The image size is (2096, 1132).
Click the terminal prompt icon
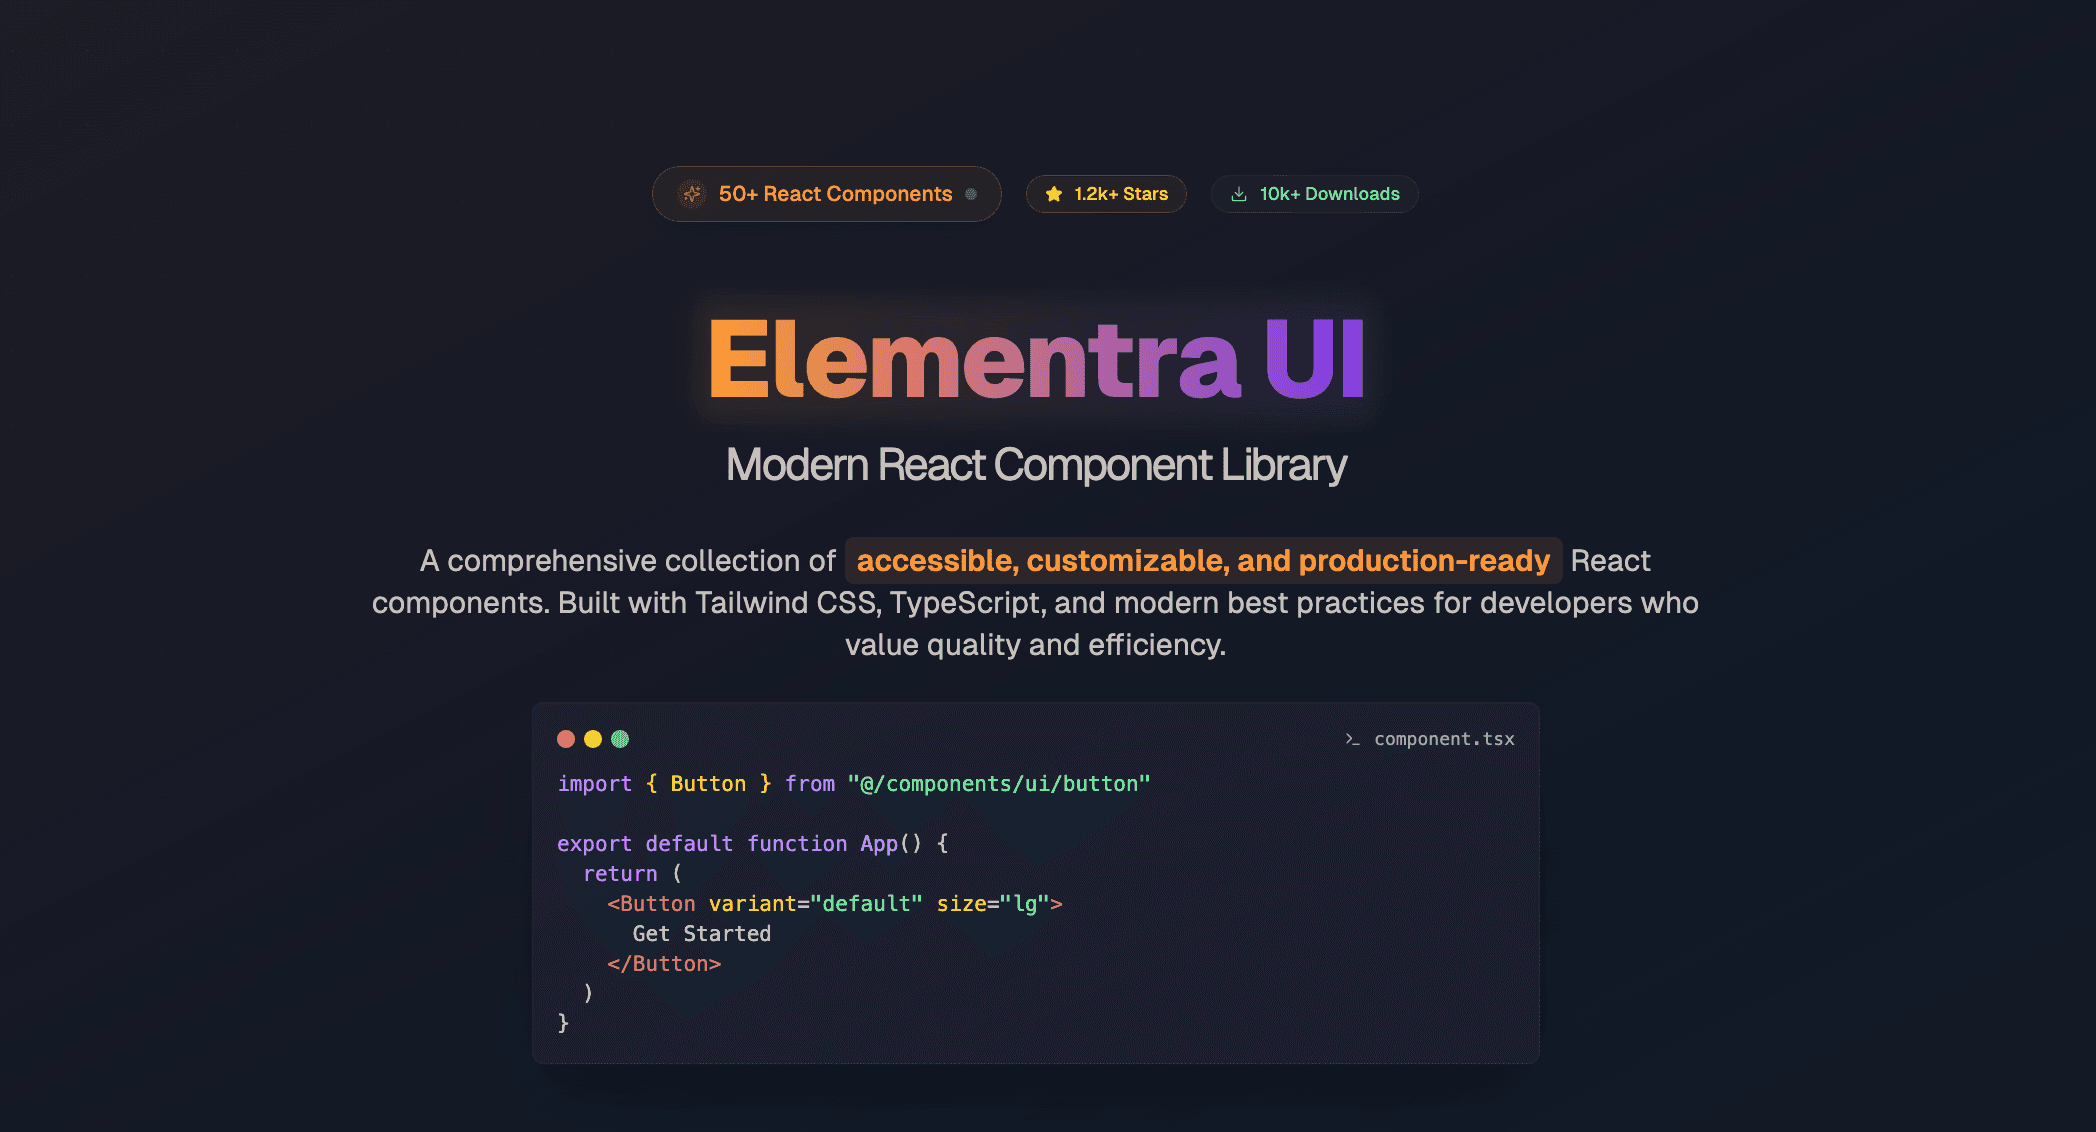(1352, 739)
